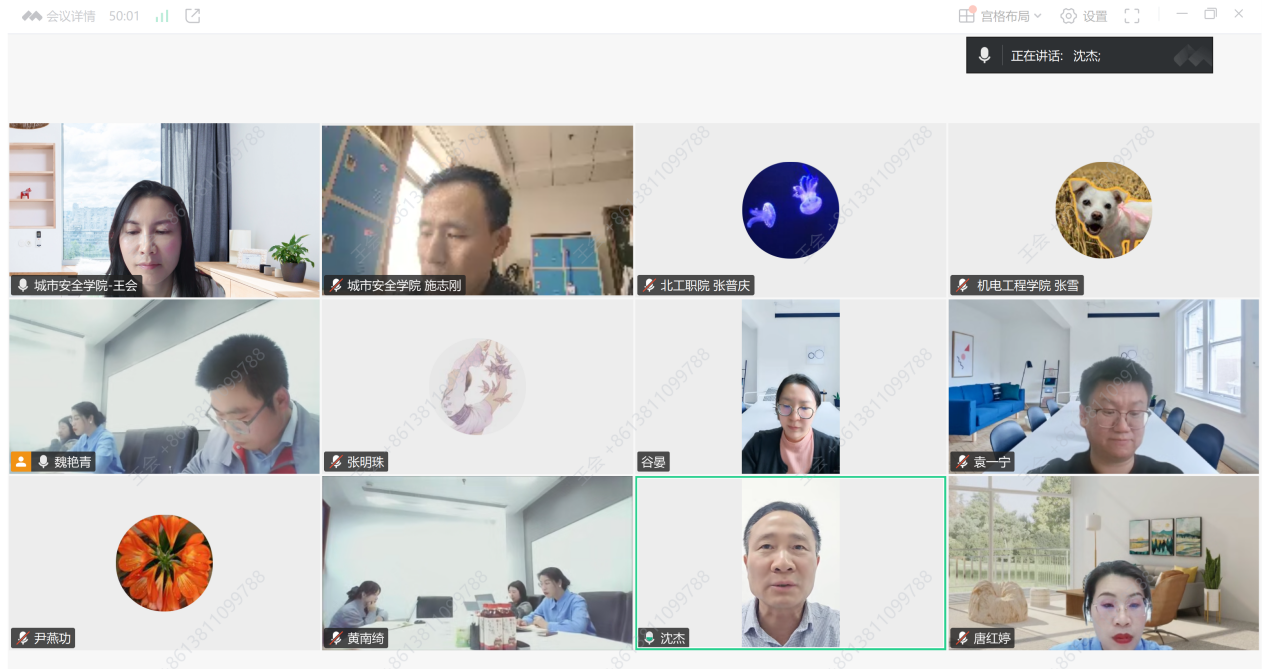Click muted mic icon of 袁一宁
Viewport: 1267px width, 669px height.
[962, 462]
